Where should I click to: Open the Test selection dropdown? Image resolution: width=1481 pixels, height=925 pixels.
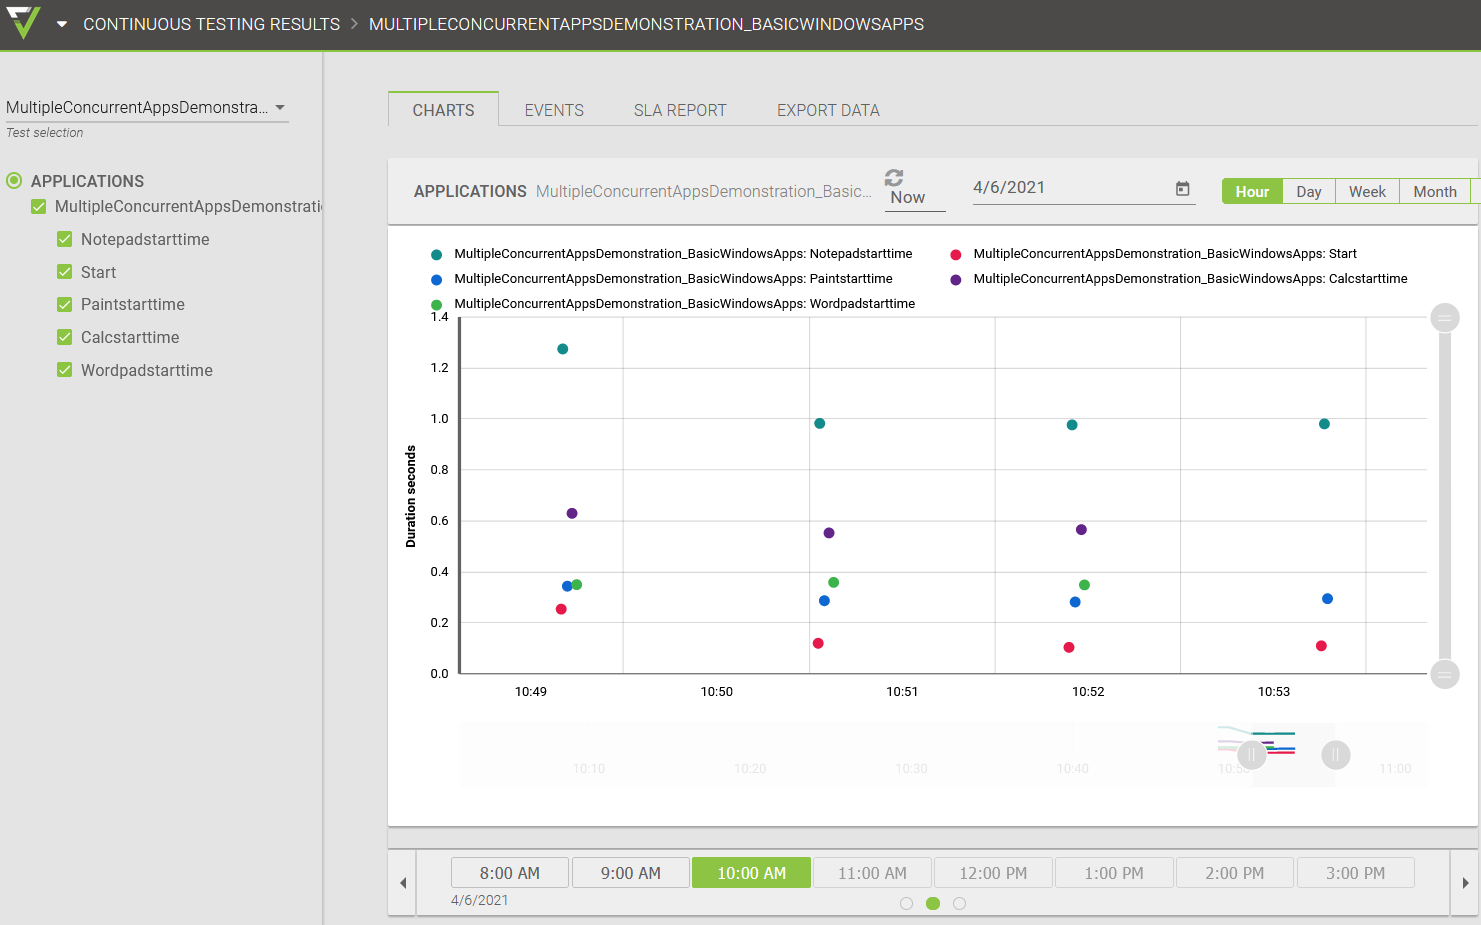point(146,108)
